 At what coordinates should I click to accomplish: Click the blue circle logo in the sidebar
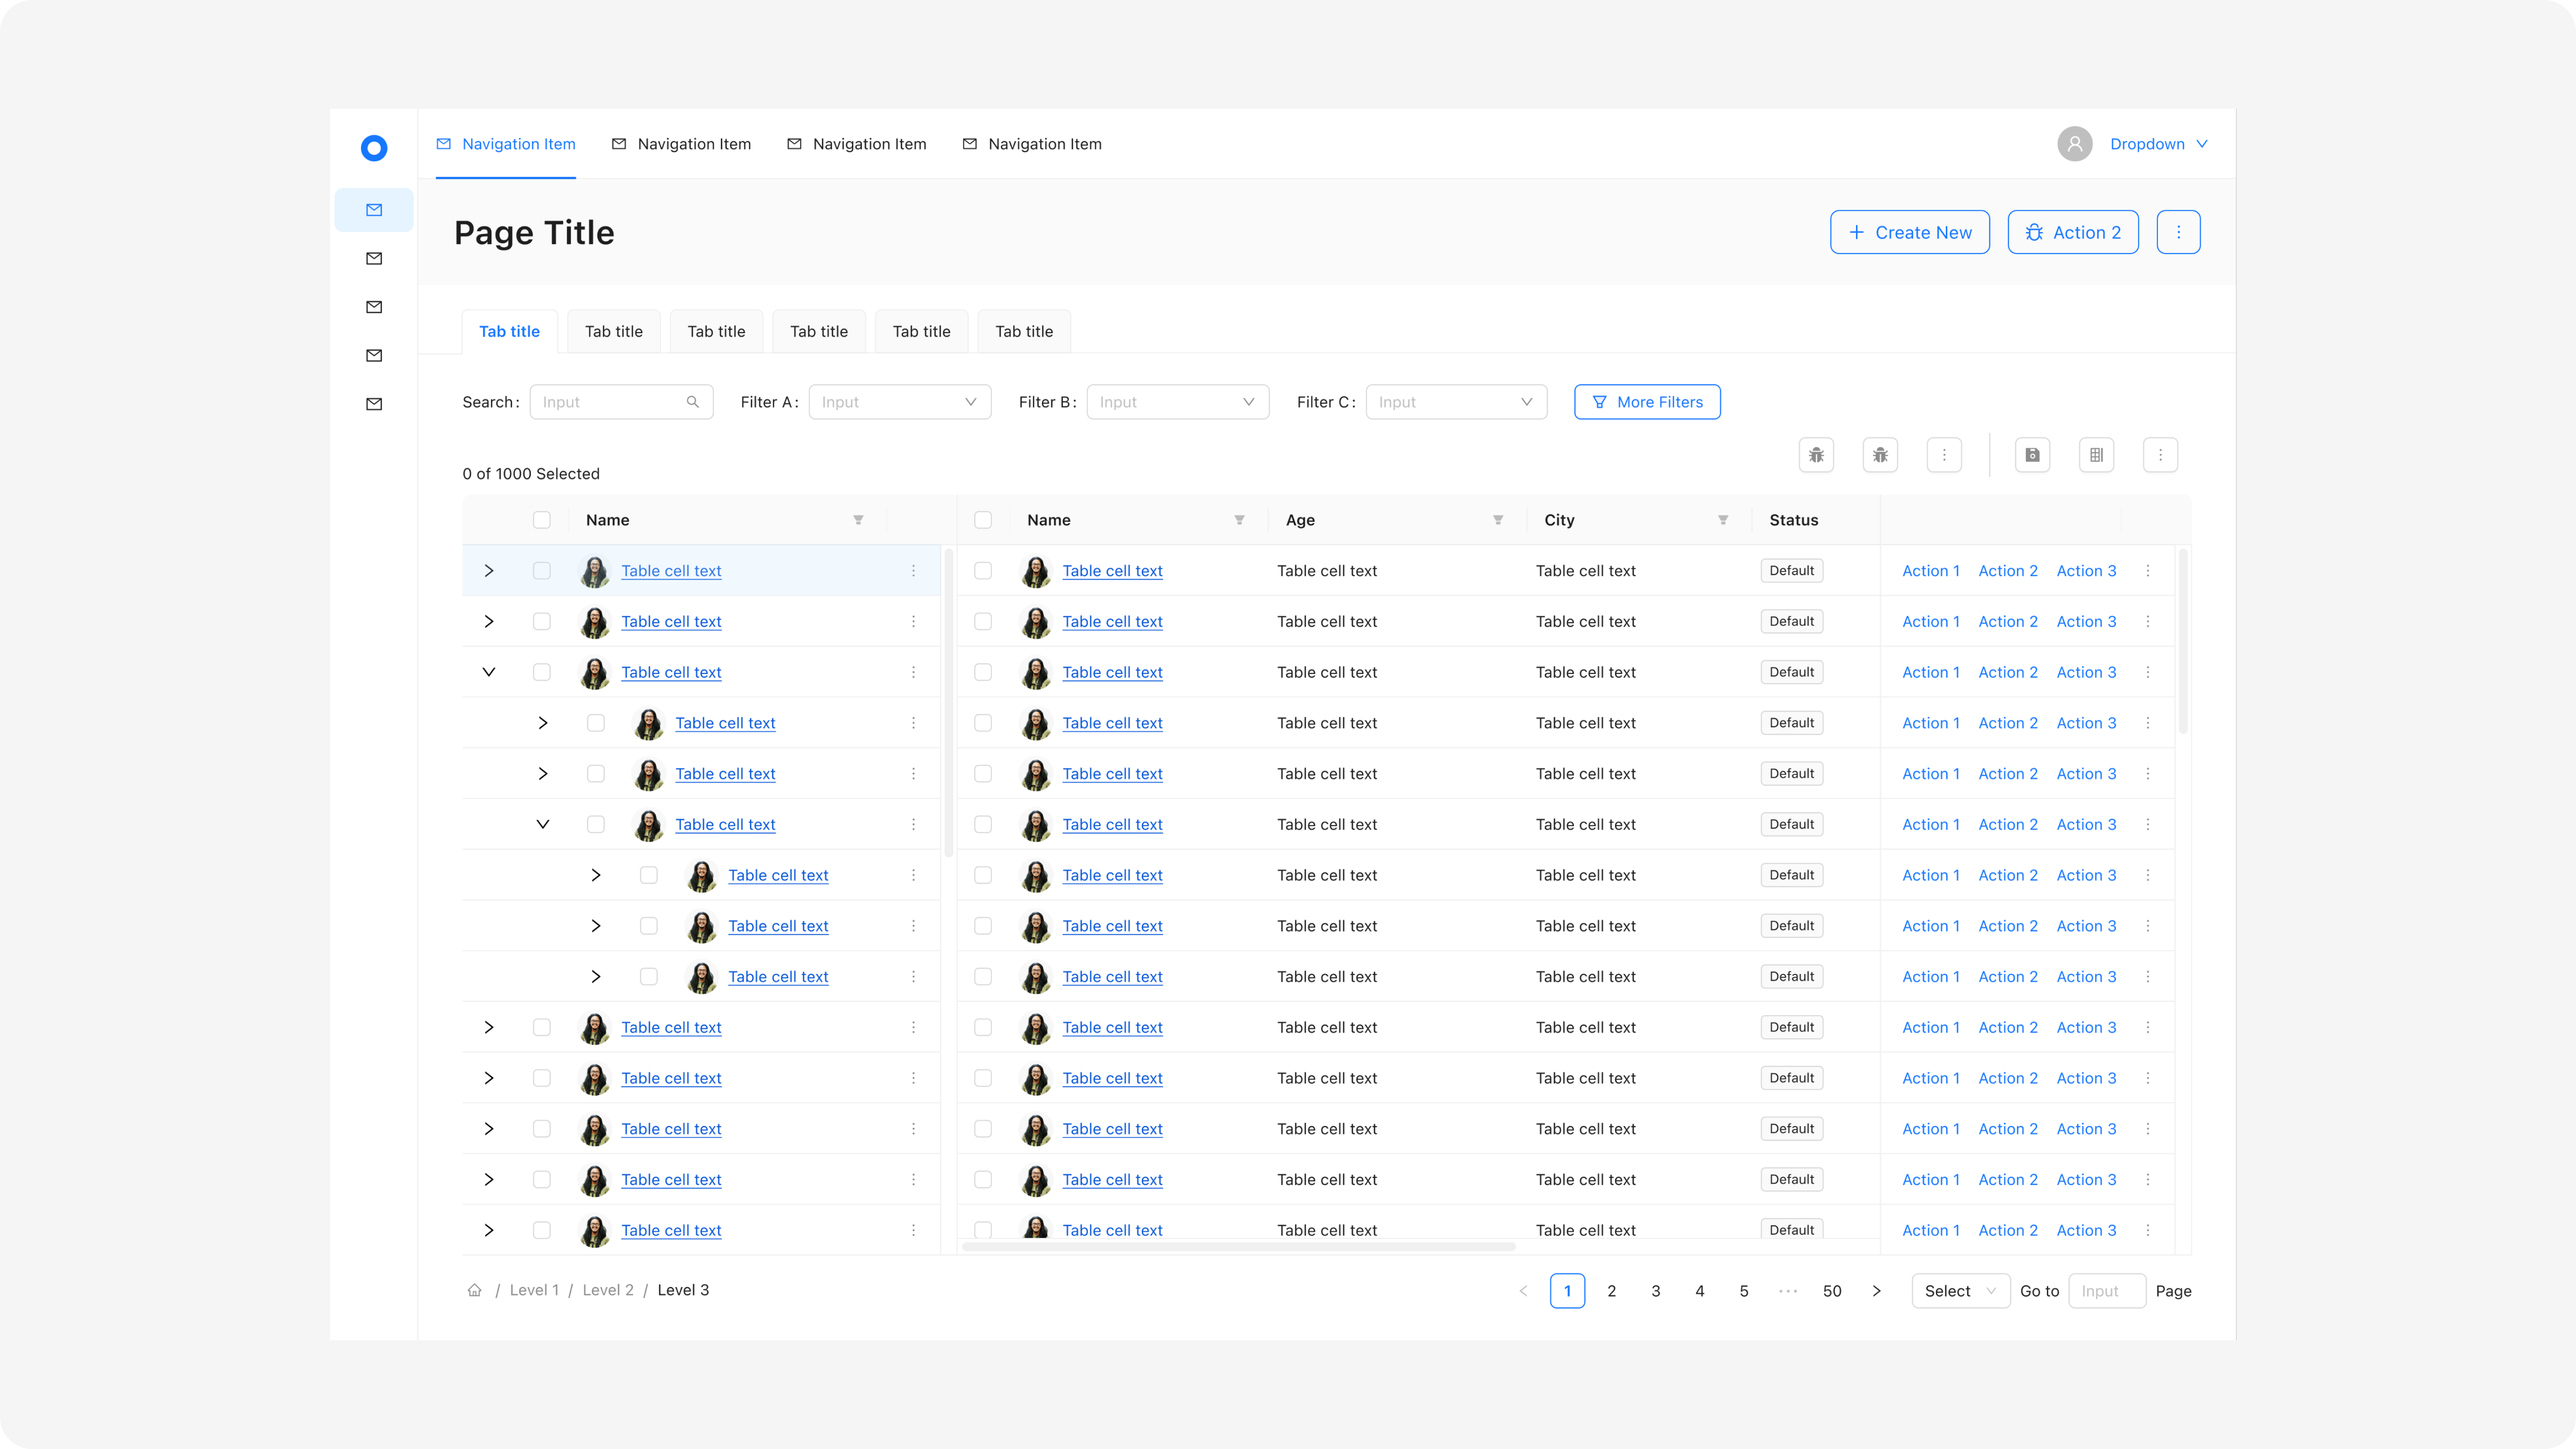374,148
